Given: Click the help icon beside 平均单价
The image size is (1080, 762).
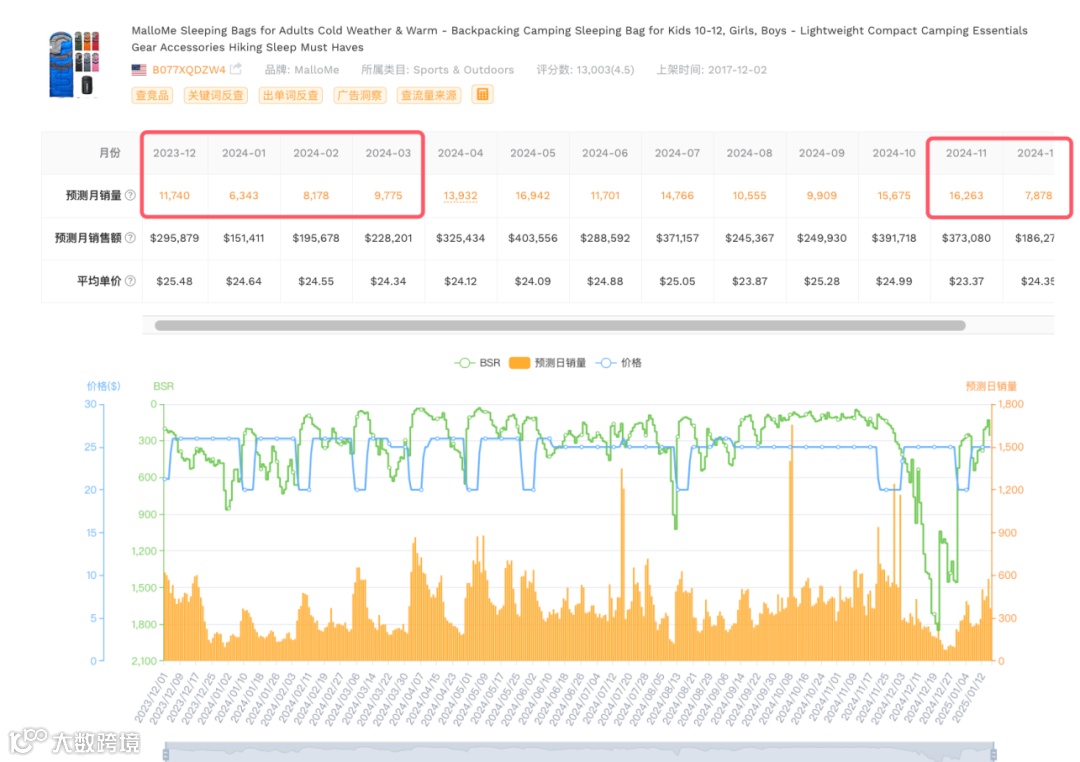Looking at the screenshot, I should point(130,280).
